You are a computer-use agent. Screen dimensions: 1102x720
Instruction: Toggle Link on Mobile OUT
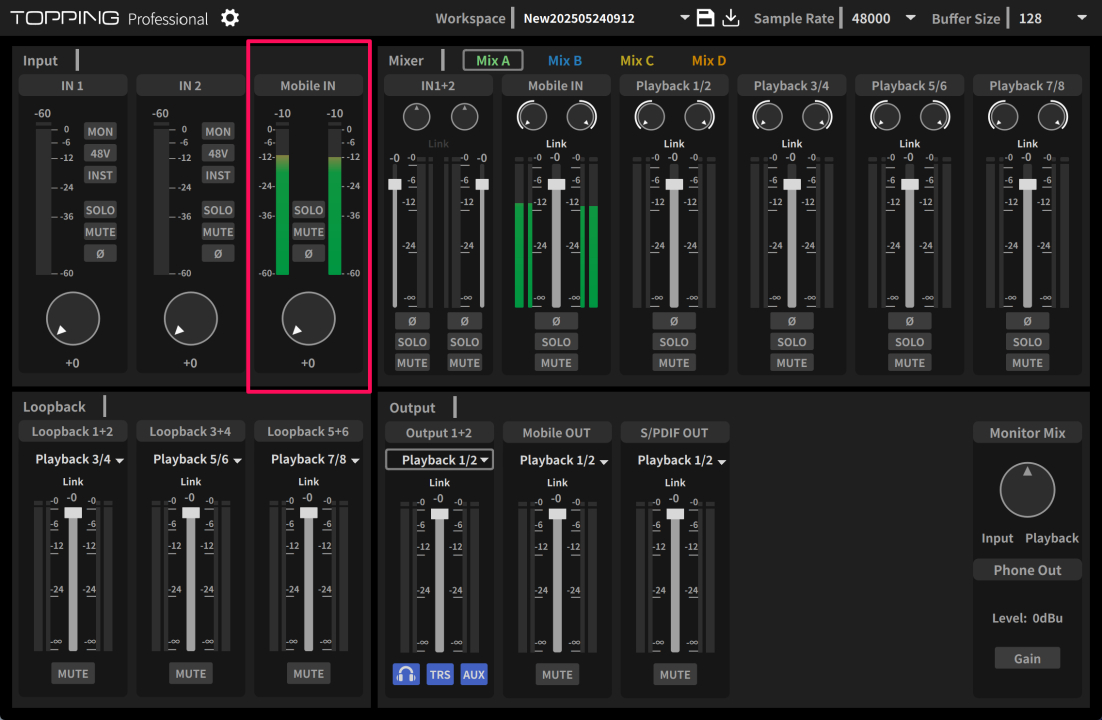(x=557, y=482)
